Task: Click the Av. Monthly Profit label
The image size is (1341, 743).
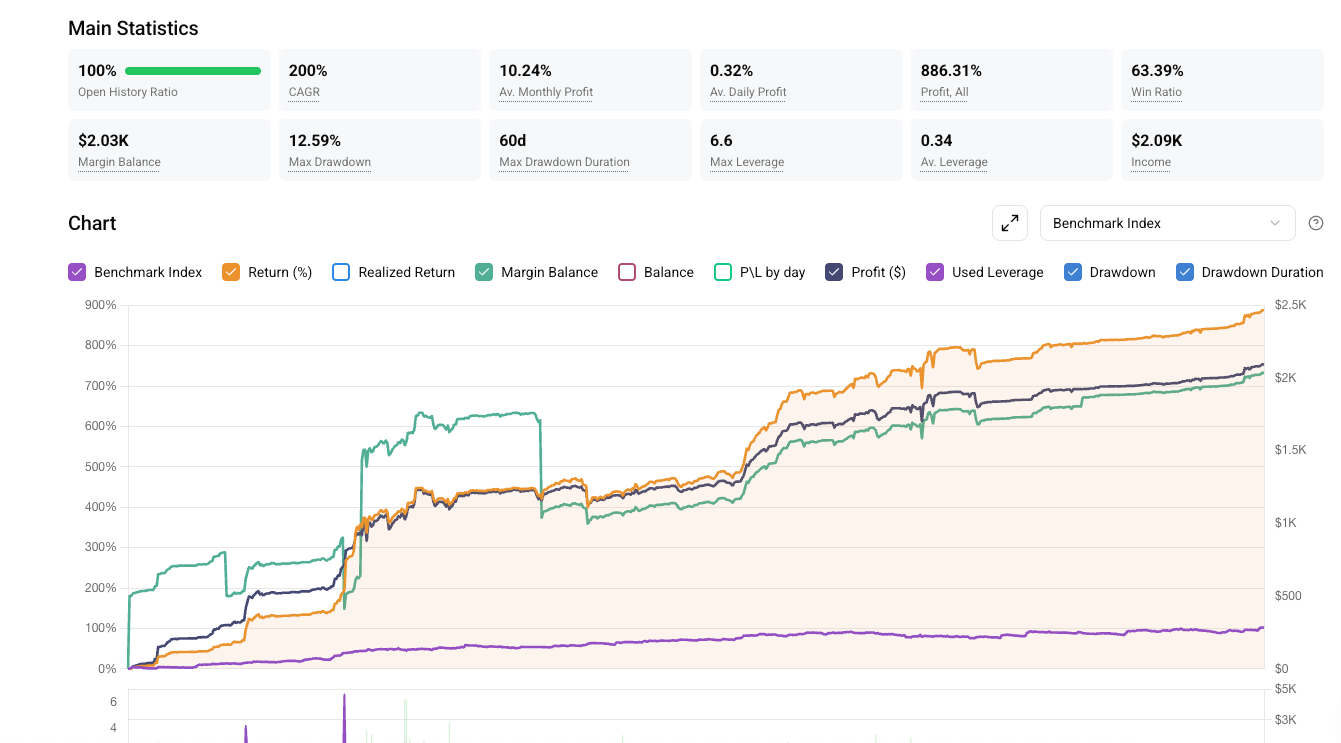Action: point(546,92)
